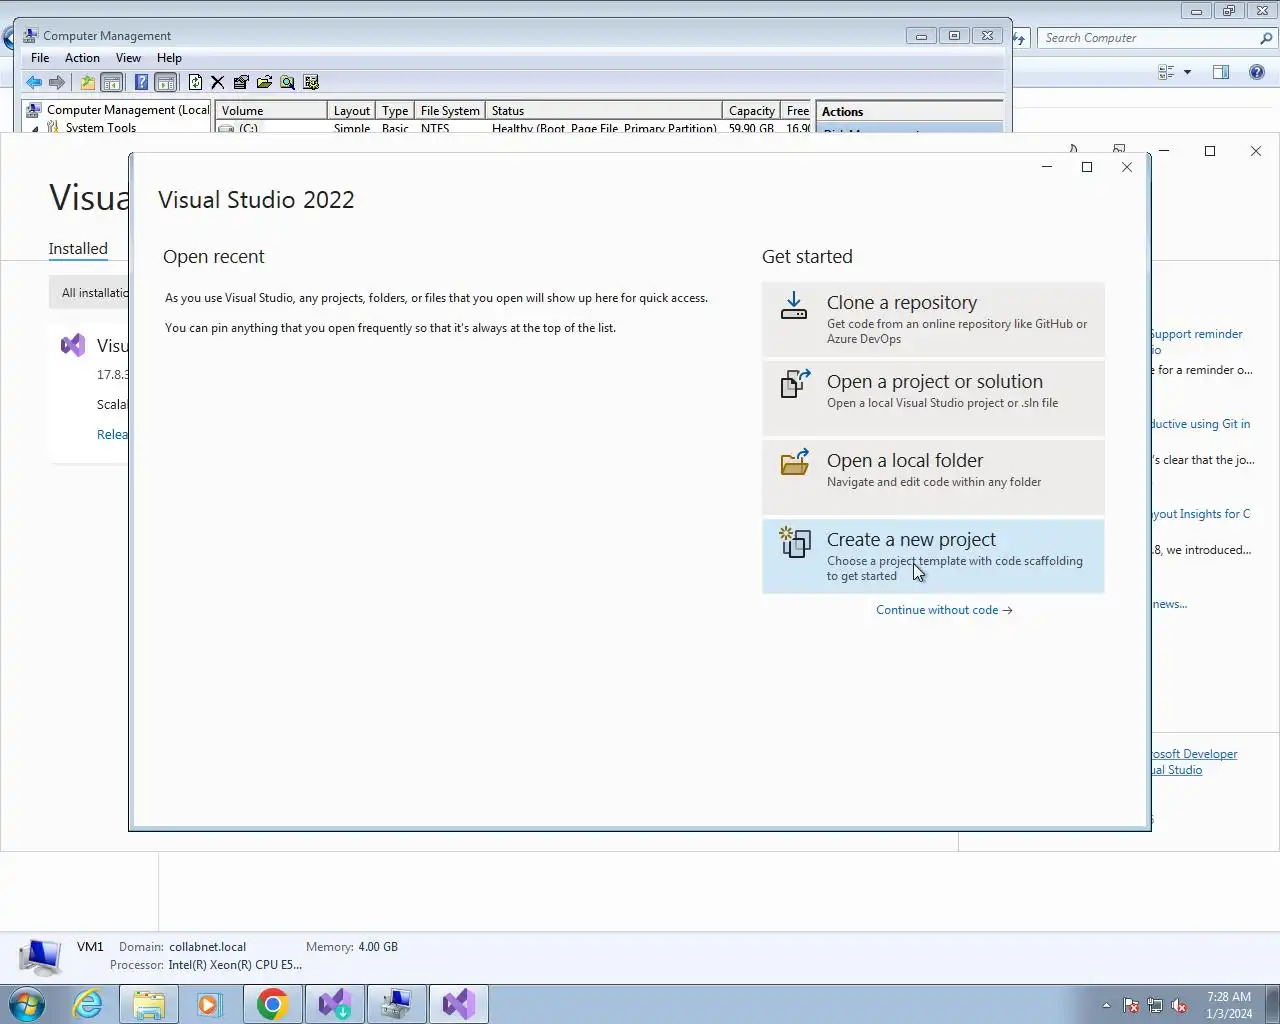Click Forward arrow in Computer Management toolbar
The image size is (1280, 1024).
pyautogui.click(x=57, y=82)
